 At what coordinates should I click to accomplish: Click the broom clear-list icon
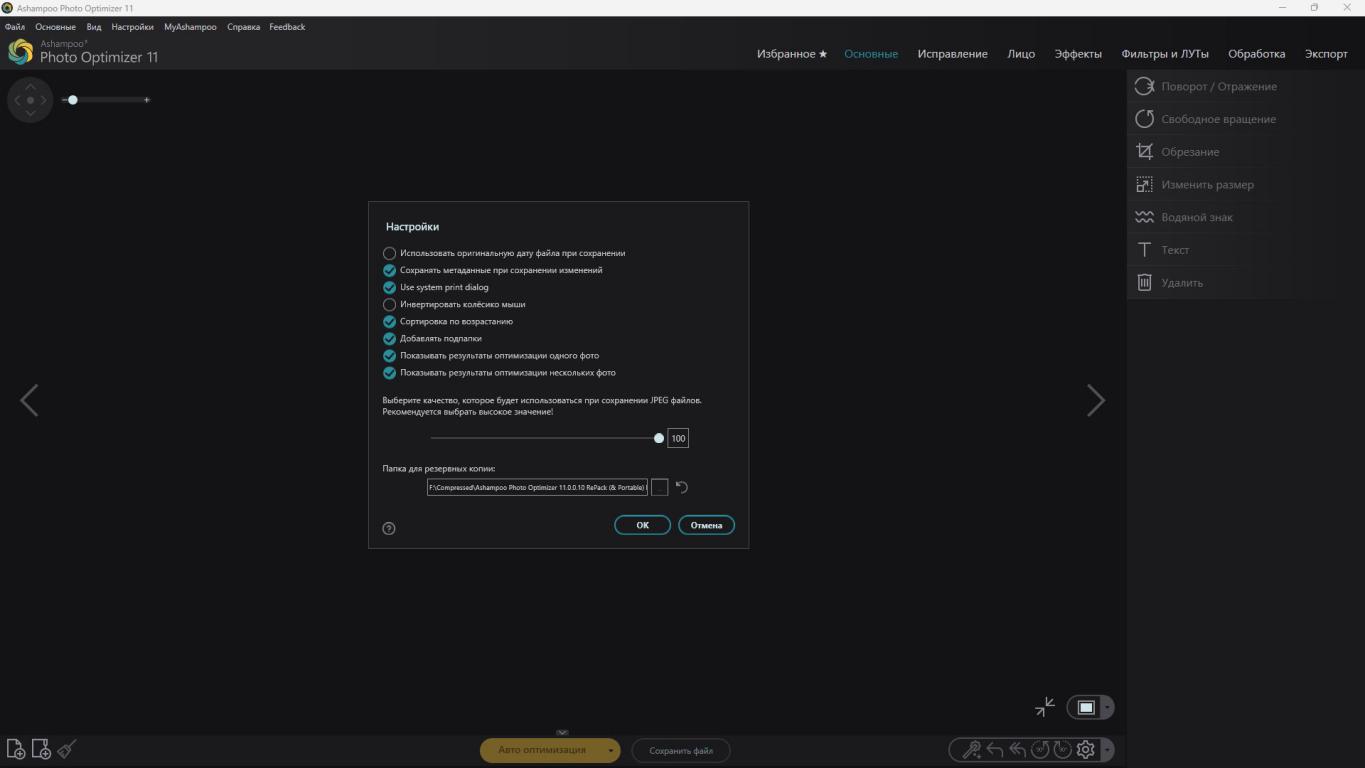click(67, 749)
